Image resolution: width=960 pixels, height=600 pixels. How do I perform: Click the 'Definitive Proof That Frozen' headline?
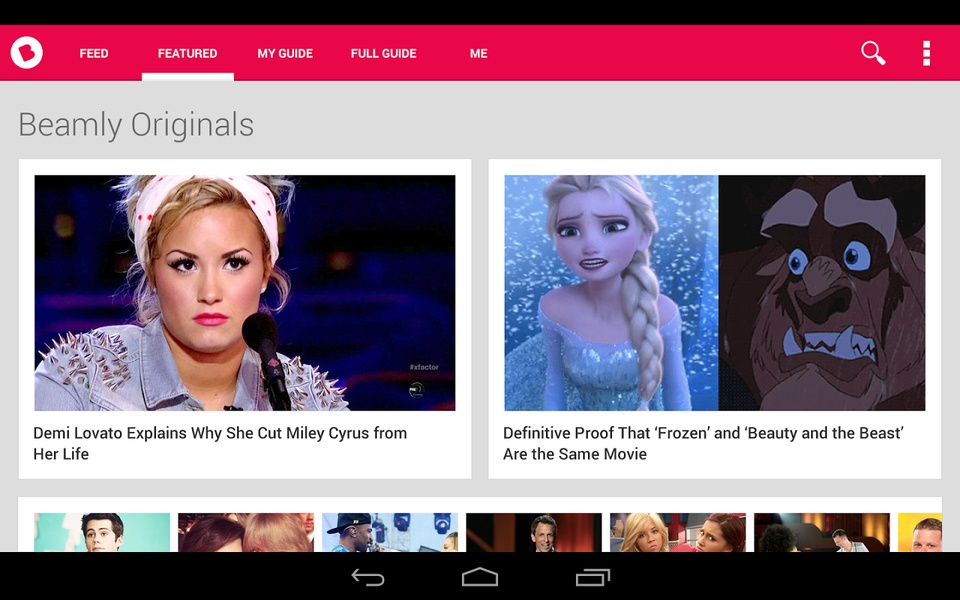(703, 443)
